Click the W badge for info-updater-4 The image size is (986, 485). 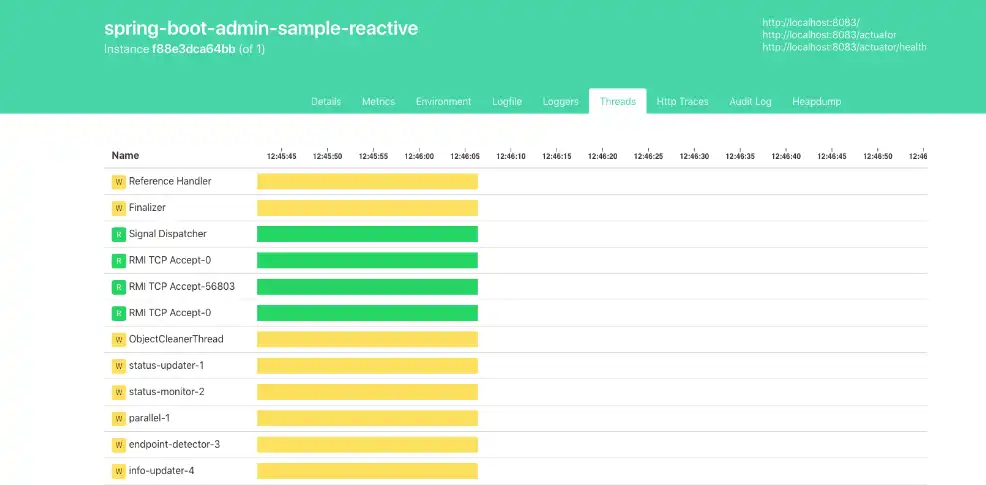pos(119,471)
